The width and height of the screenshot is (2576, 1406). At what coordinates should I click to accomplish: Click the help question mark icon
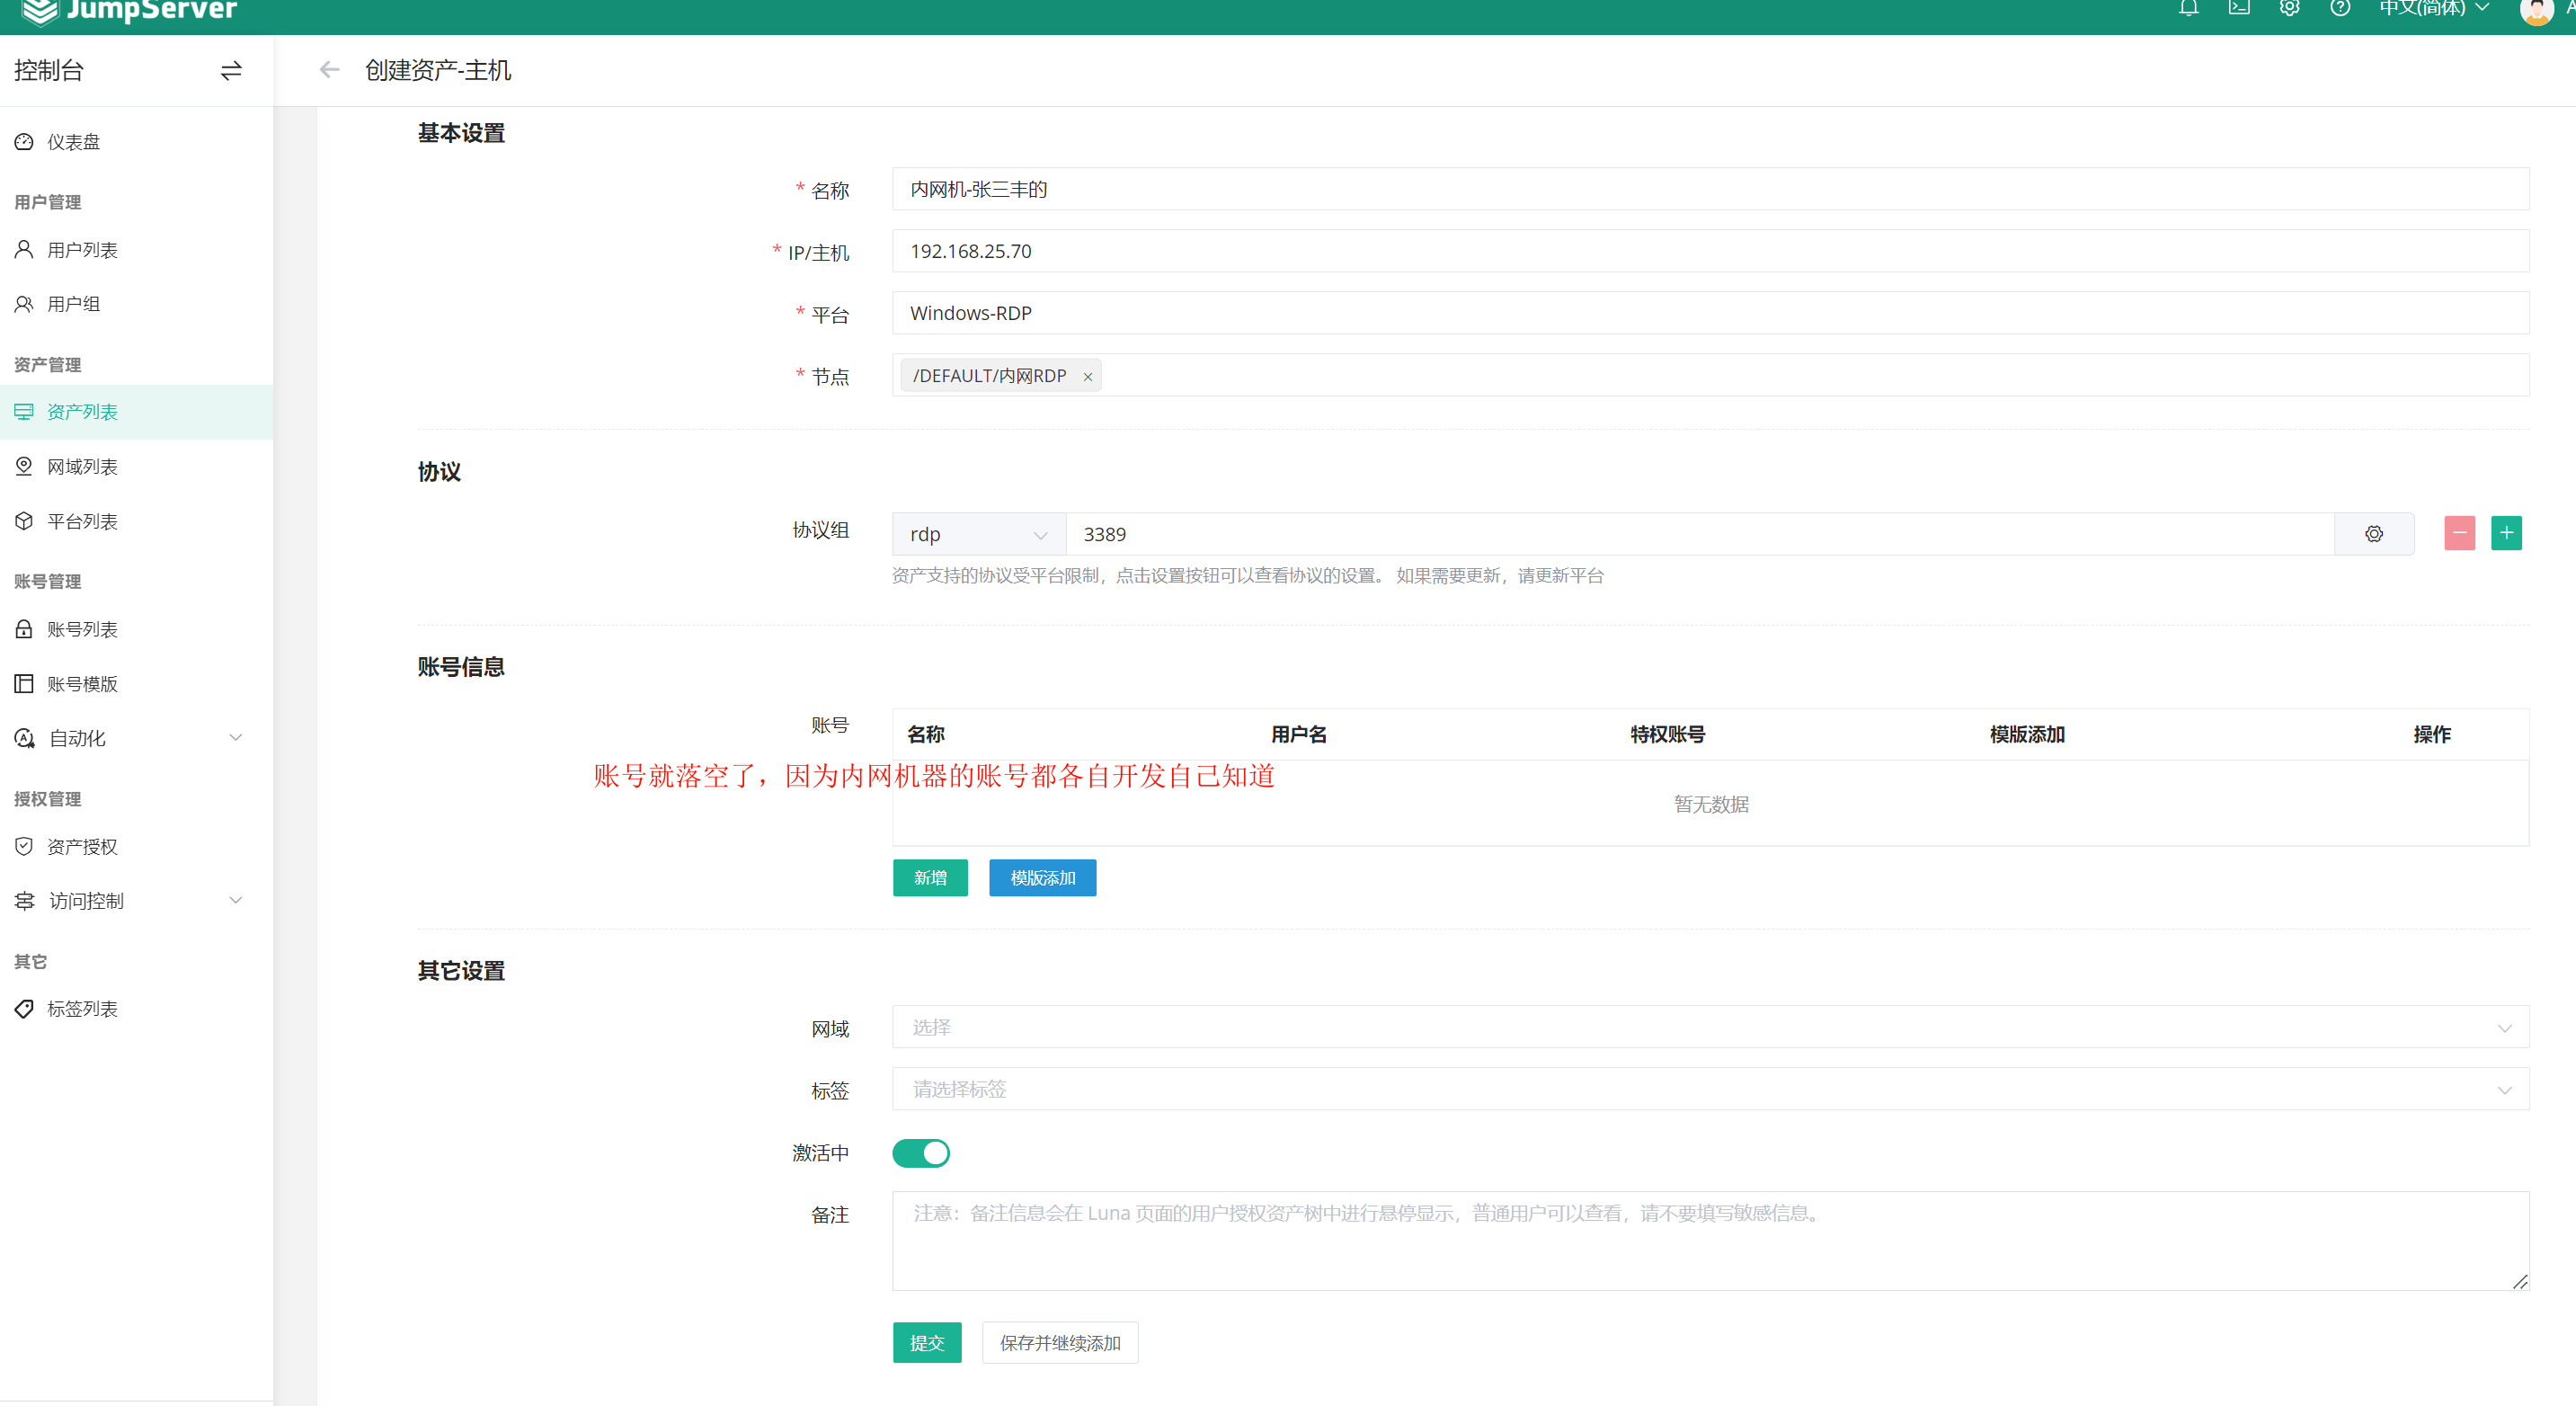[2340, 9]
